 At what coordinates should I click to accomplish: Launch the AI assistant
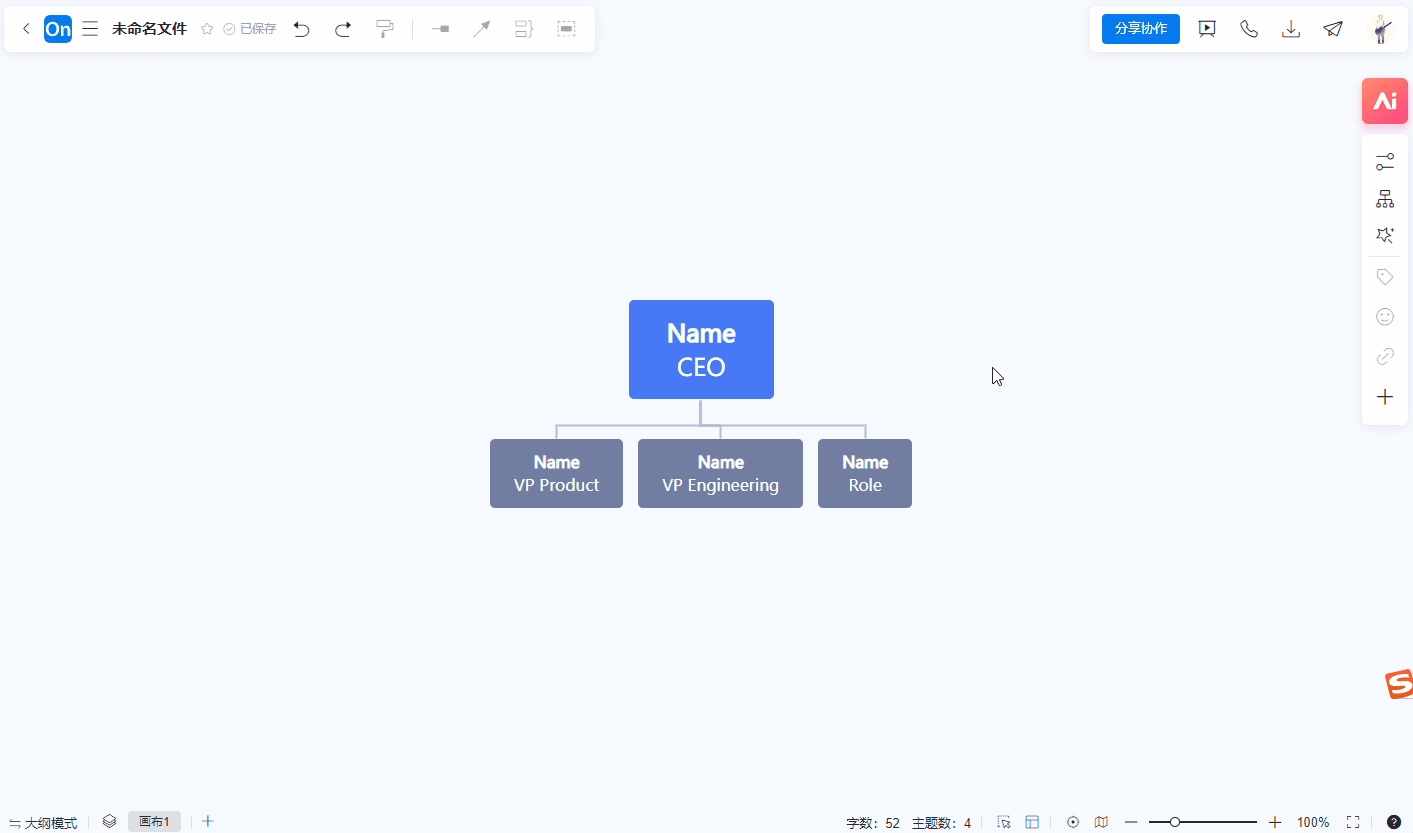(1385, 101)
